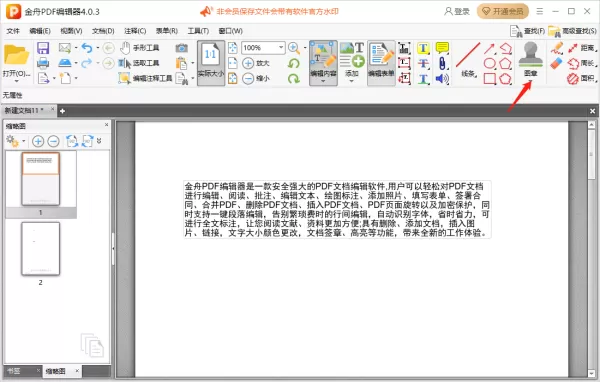Open the hamburger menu in title bar
The image size is (600, 382).
pos(540,11)
